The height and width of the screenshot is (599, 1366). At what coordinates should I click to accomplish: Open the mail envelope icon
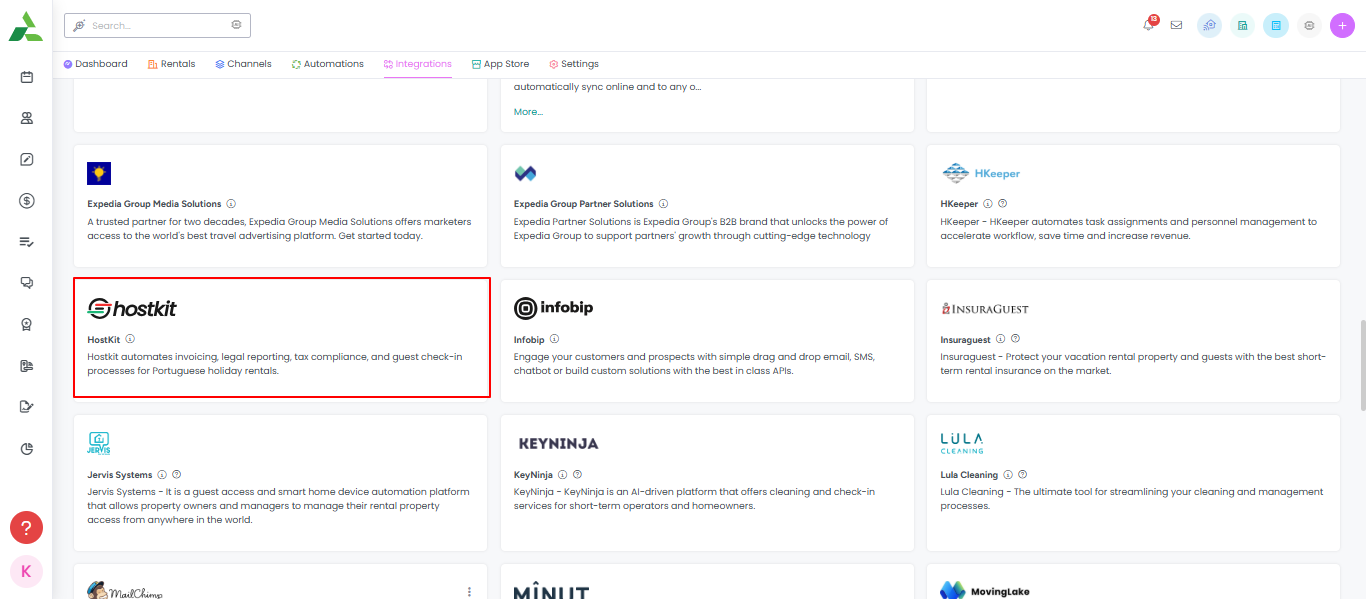[1176, 25]
